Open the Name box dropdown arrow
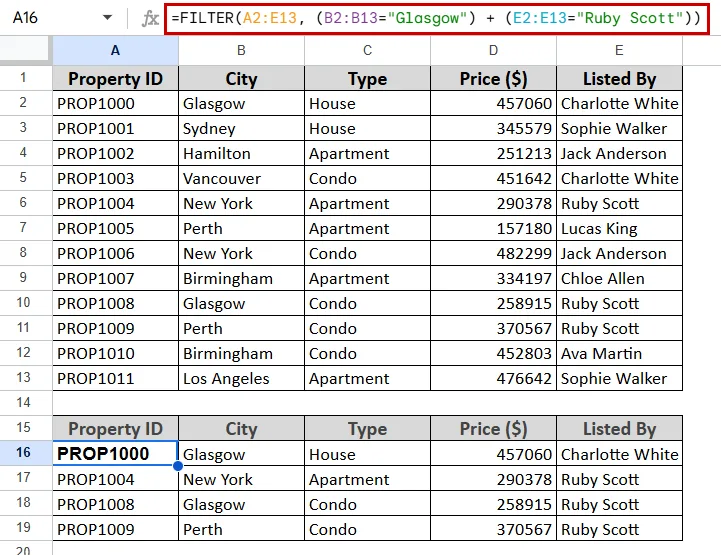This screenshot has height=555, width=721. (107, 18)
